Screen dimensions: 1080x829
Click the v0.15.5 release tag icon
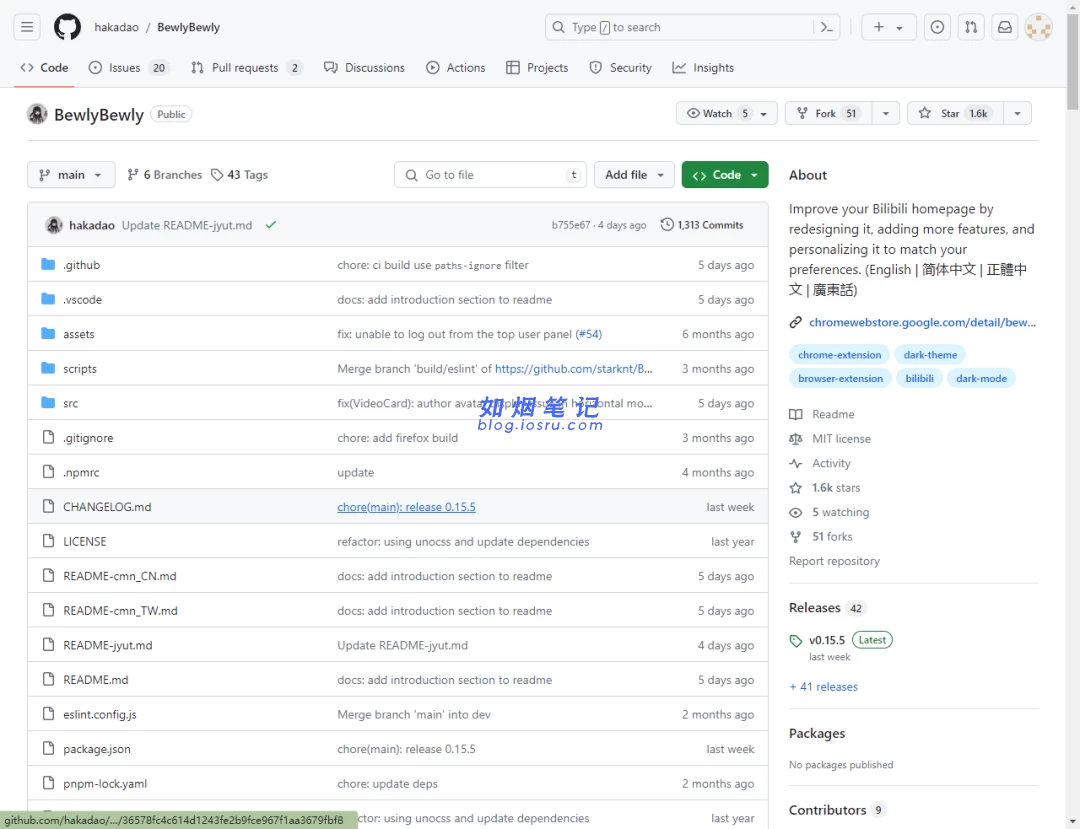[796, 640]
